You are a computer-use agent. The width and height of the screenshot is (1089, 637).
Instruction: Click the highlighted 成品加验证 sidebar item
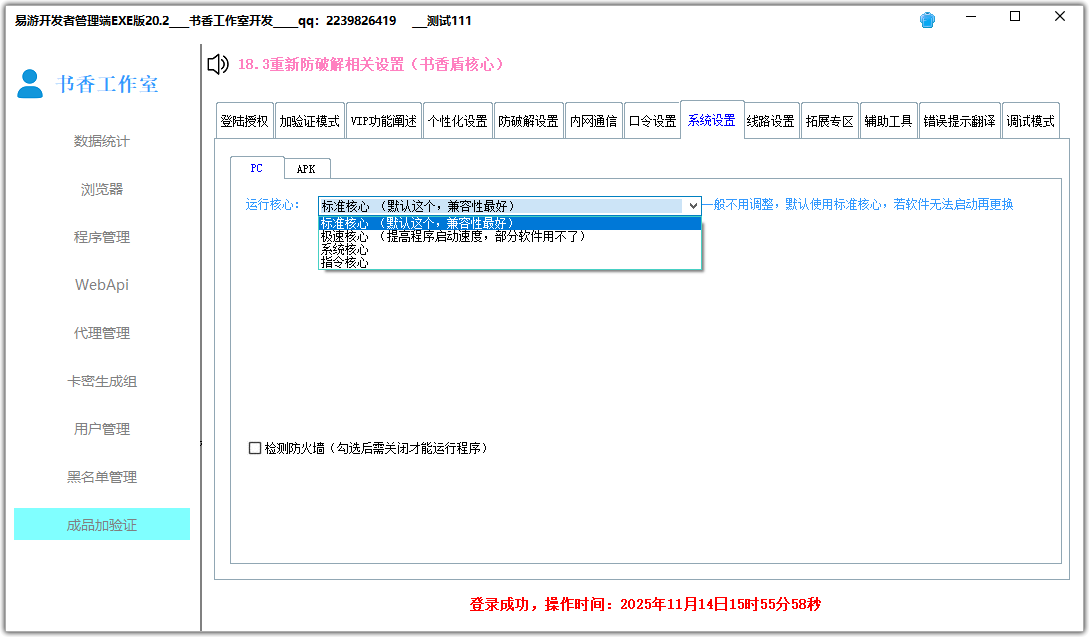pos(101,524)
